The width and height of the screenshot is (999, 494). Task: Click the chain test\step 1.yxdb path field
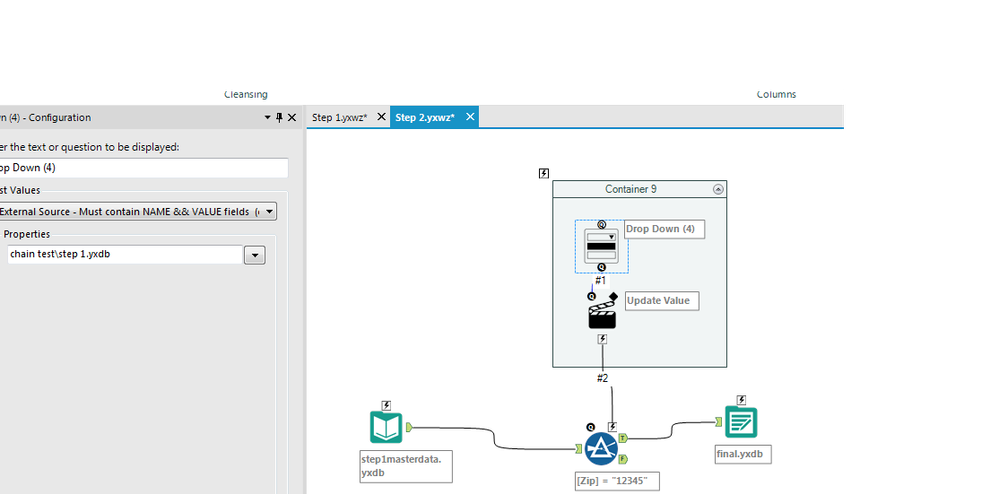pyautogui.click(x=125, y=254)
